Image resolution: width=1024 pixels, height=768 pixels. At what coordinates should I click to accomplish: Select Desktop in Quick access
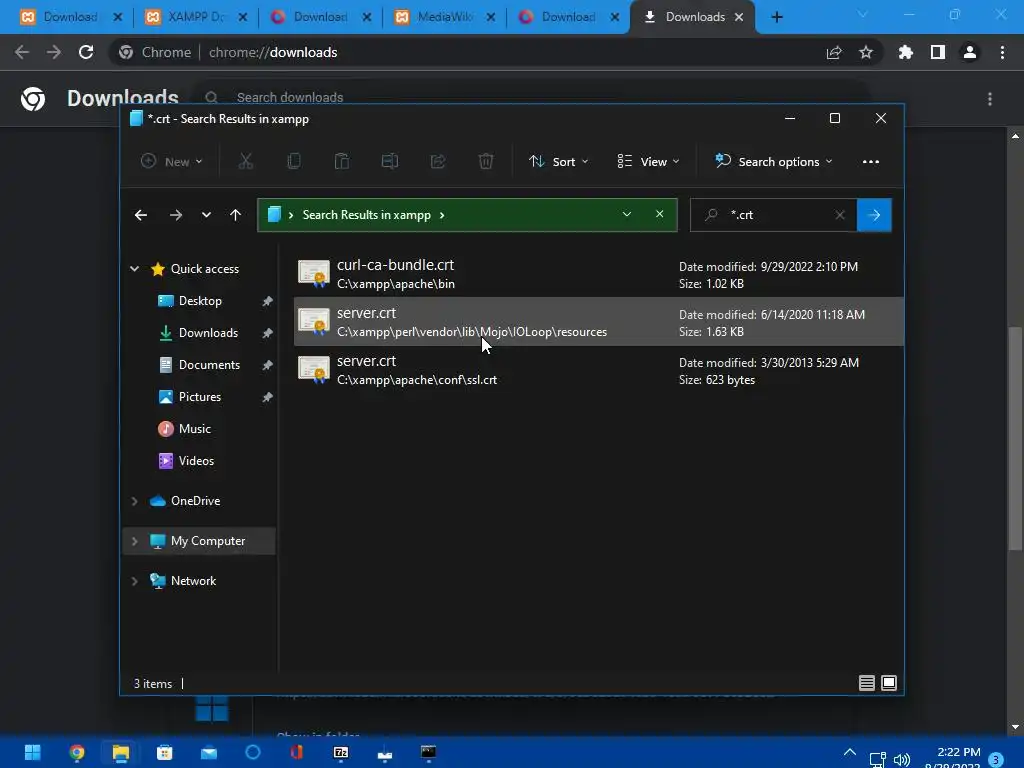199,301
